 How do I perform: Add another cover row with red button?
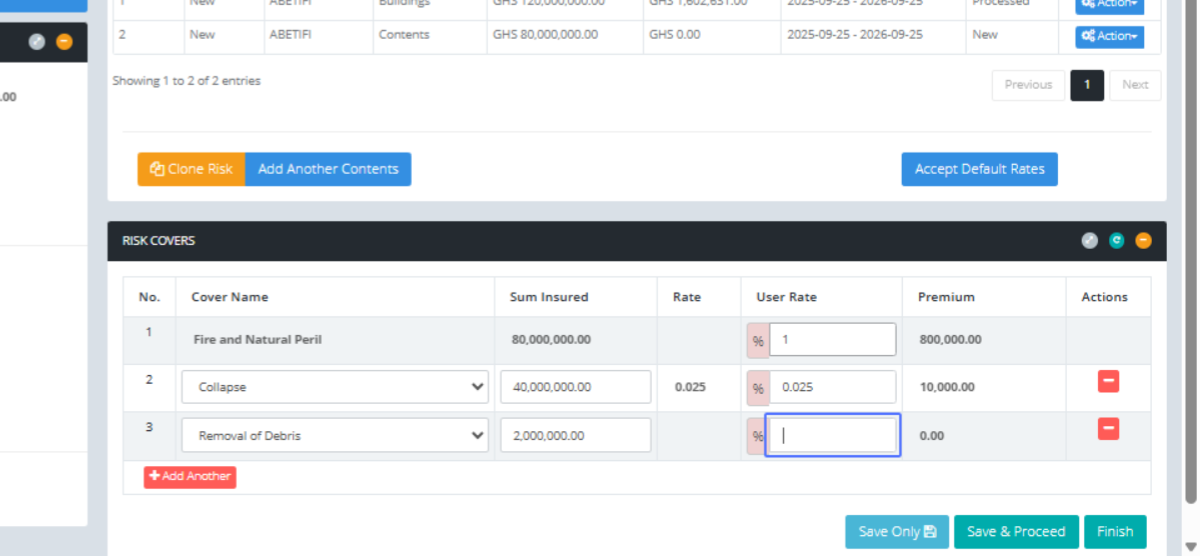(x=190, y=477)
